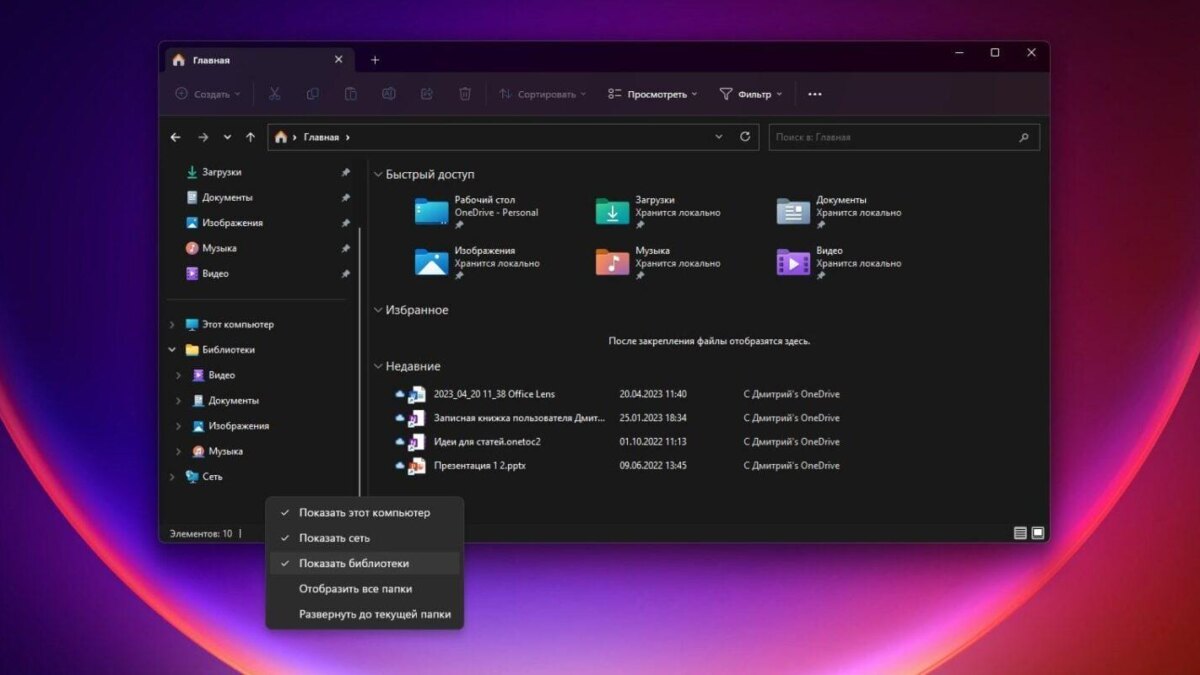1200x675 pixels.
Task: Click the Paste icon in the toolbar
Action: [x=350, y=93]
